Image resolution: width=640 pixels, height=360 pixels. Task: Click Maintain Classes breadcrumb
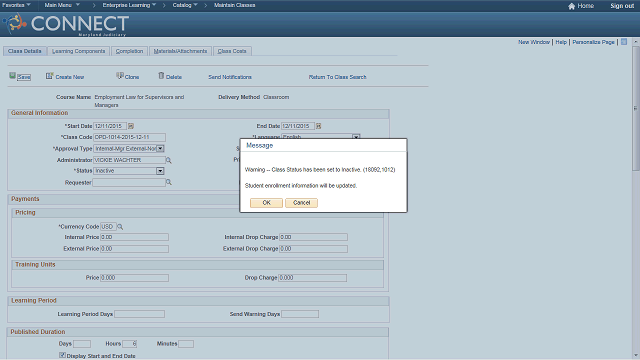click(x=235, y=5)
